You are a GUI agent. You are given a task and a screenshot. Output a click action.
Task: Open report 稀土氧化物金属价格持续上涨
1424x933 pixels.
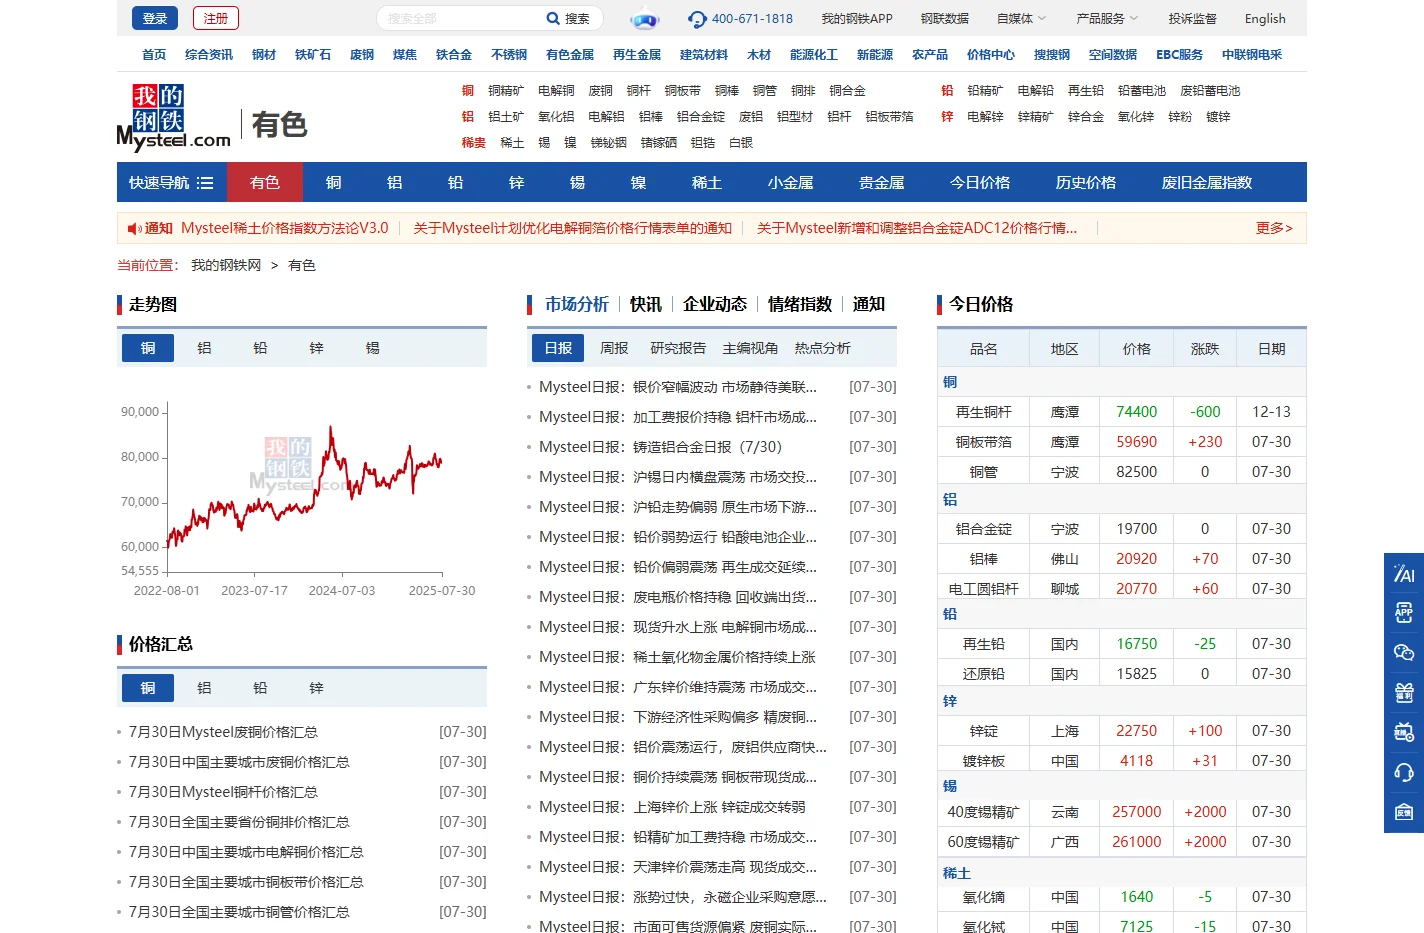coord(677,657)
